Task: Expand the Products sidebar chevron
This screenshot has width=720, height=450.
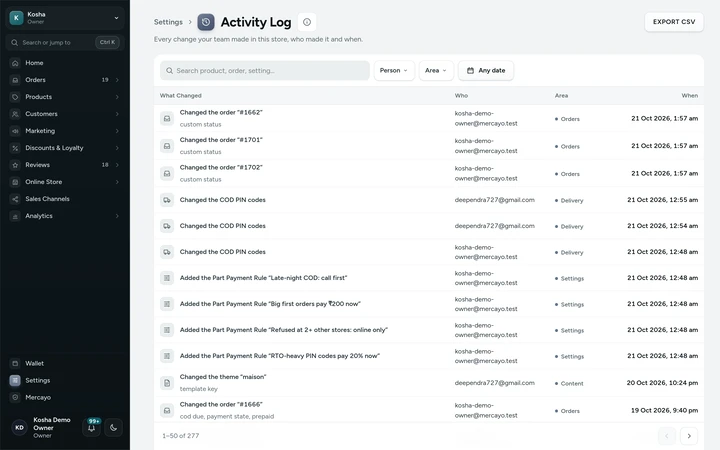Action: (x=117, y=97)
